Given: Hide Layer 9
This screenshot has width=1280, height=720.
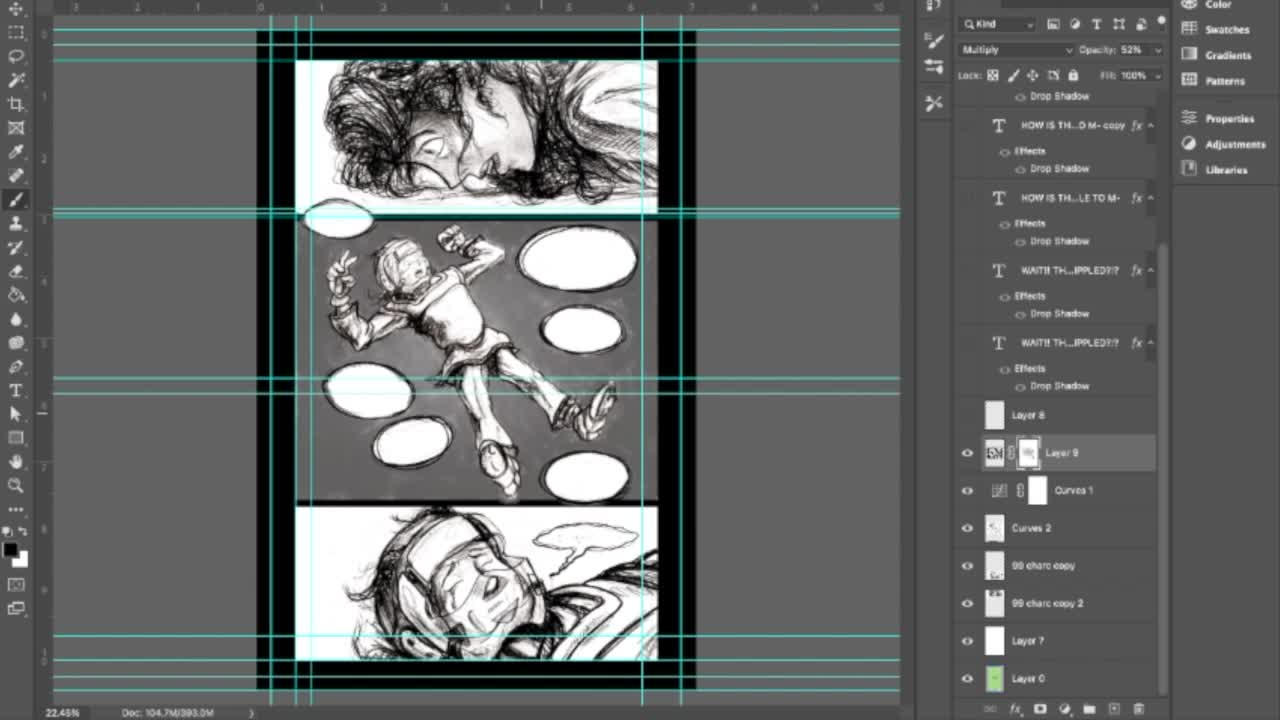Looking at the screenshot, I should click(967, 453).
